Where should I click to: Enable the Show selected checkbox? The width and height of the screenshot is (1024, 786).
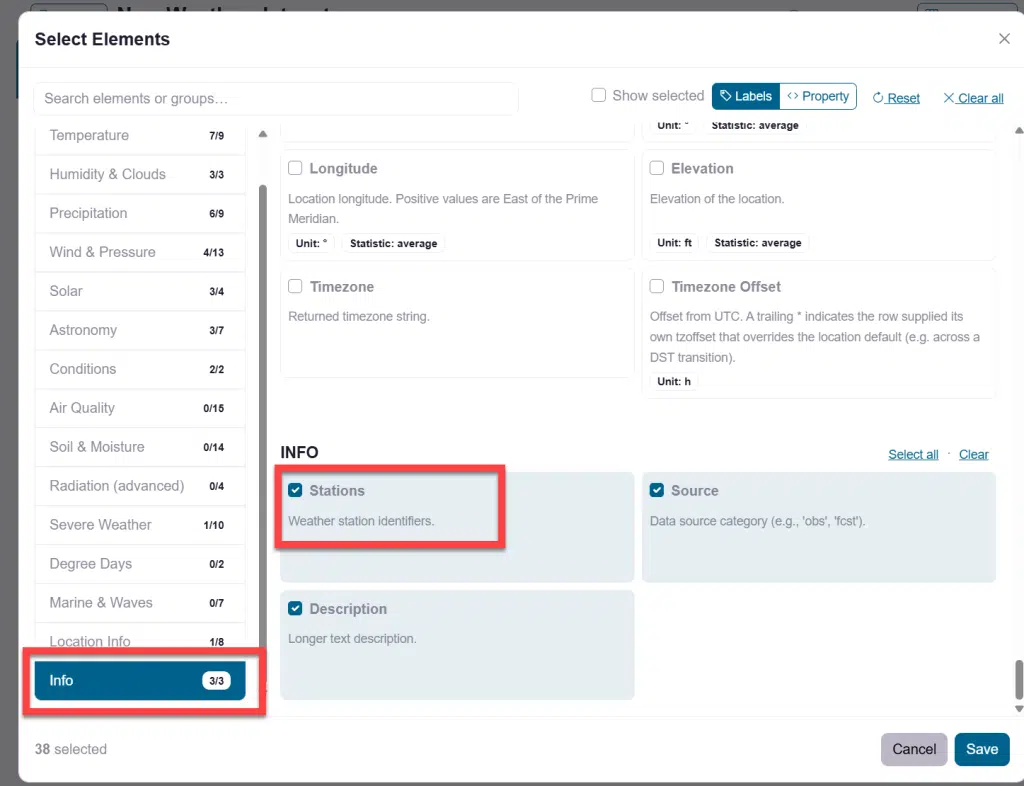click(x=598, y=95)
